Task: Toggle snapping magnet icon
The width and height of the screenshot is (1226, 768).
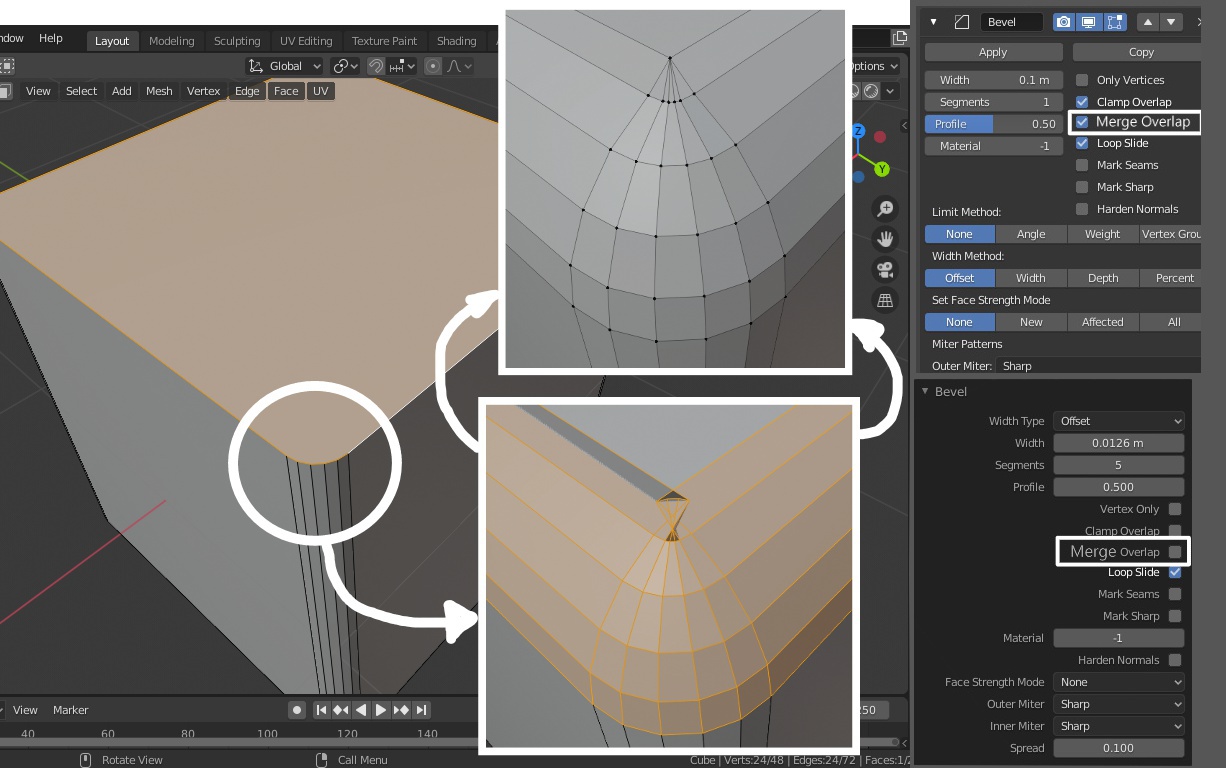Action: 376,66
